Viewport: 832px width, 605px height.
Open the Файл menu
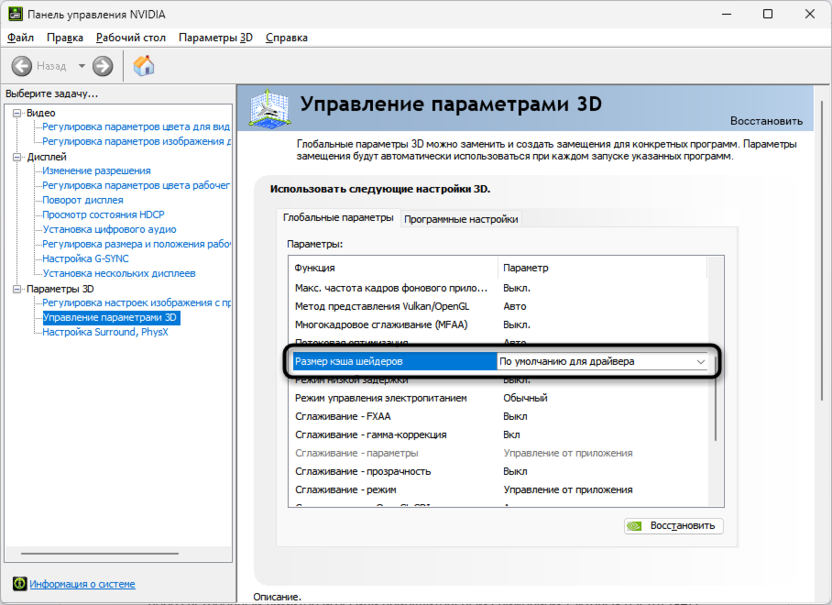pyautogui.click(x=20, y=37)
